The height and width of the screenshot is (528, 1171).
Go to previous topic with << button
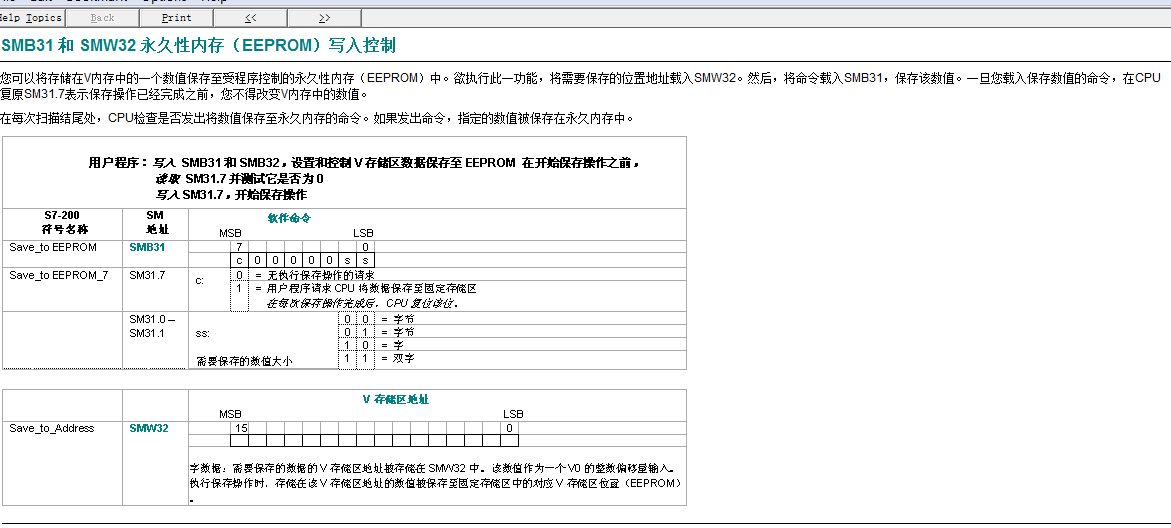tap(249, 18)
